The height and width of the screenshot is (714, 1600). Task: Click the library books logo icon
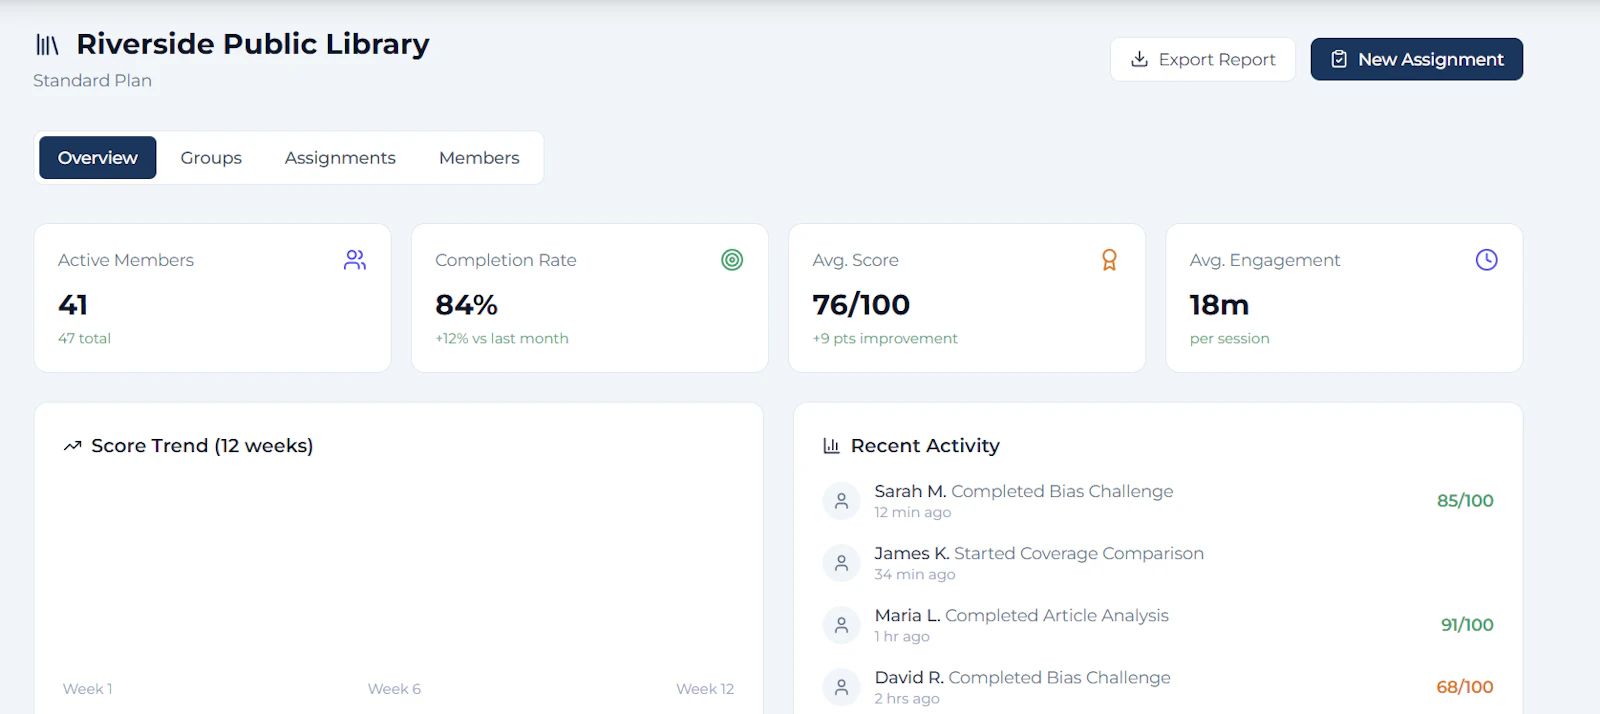pyautogui.click(x=47, y=45)
